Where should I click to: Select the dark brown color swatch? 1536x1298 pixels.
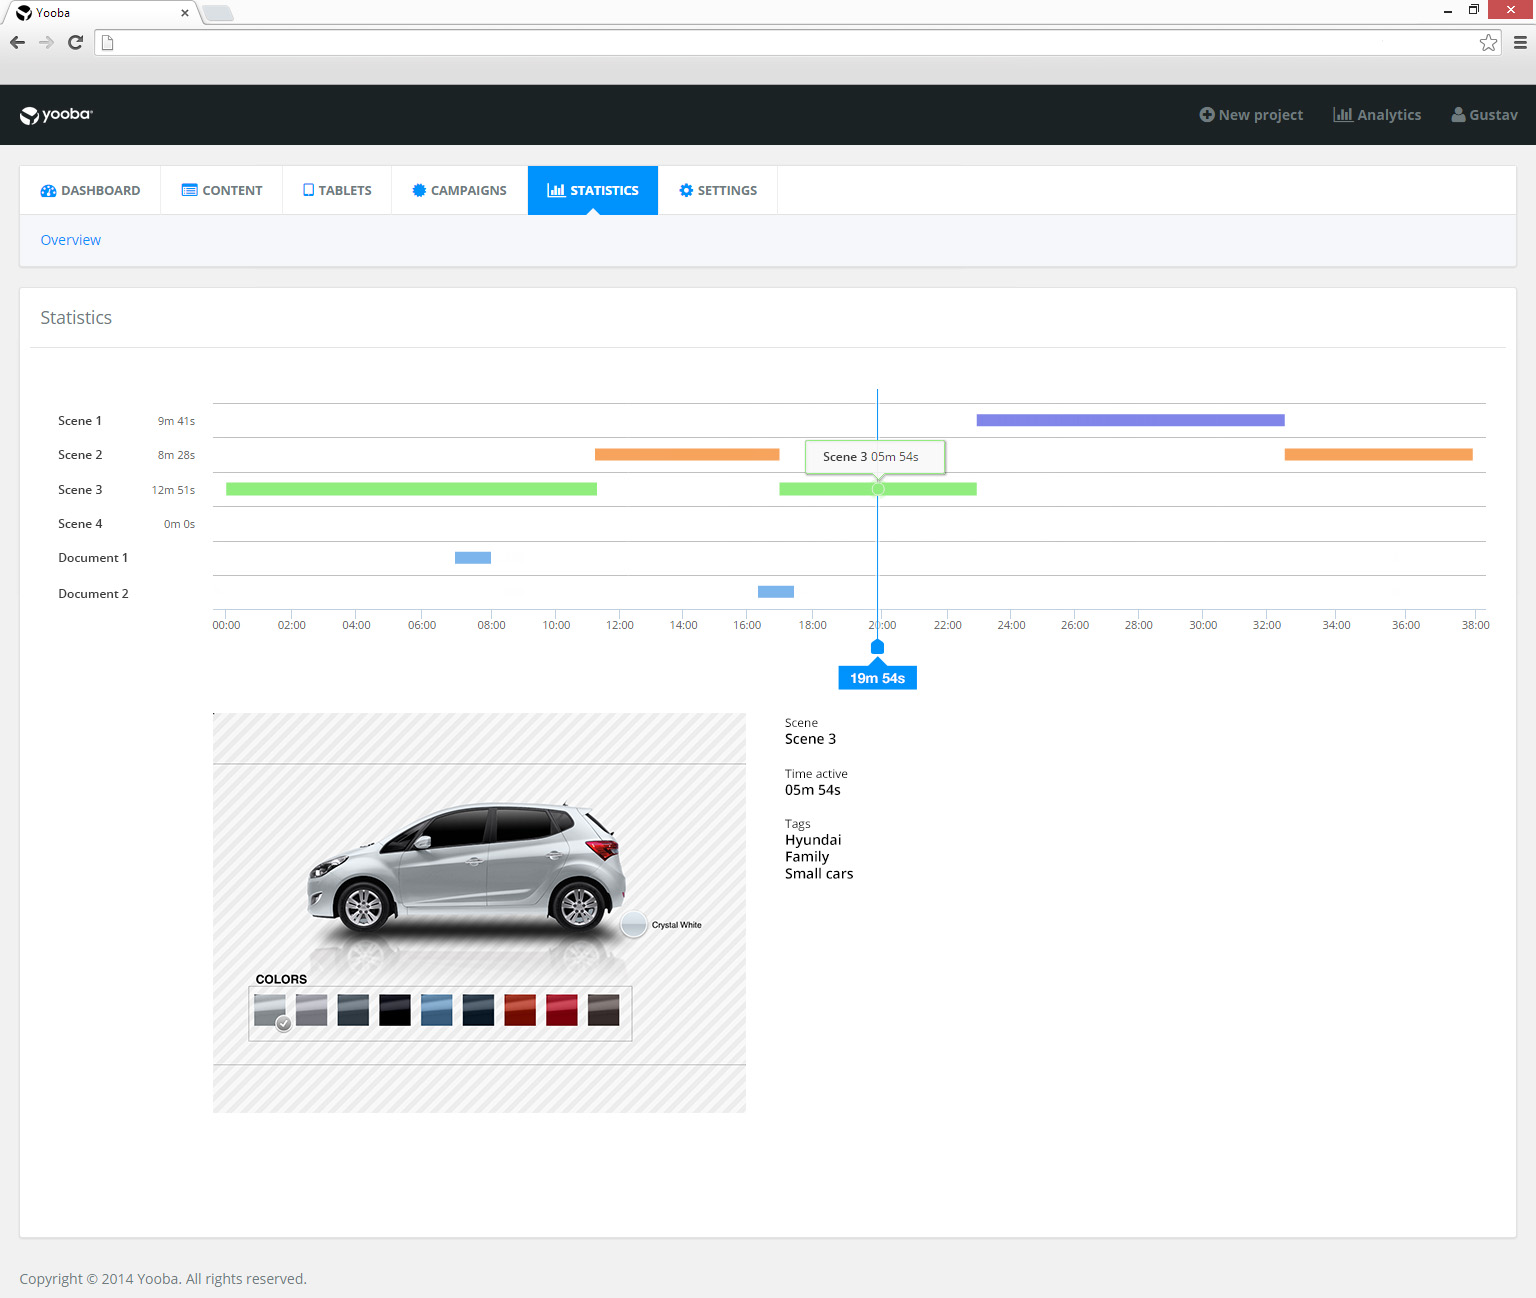point(603,1010)
